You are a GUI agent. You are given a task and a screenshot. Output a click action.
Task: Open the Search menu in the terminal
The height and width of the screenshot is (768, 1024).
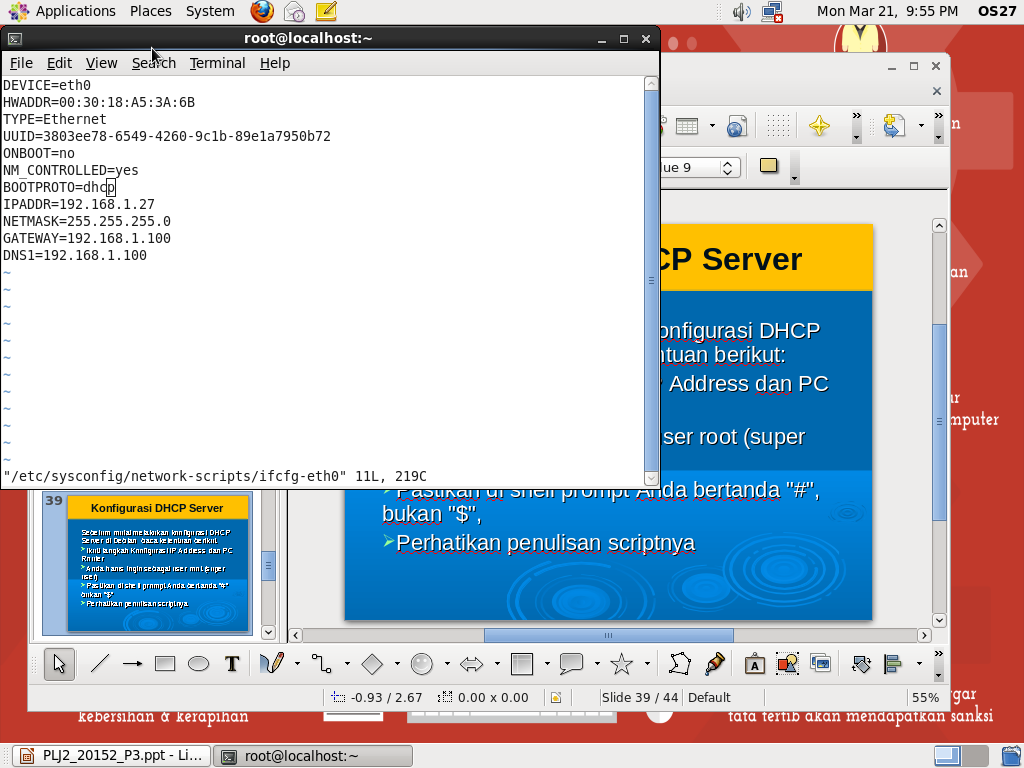tap(153, 63)
